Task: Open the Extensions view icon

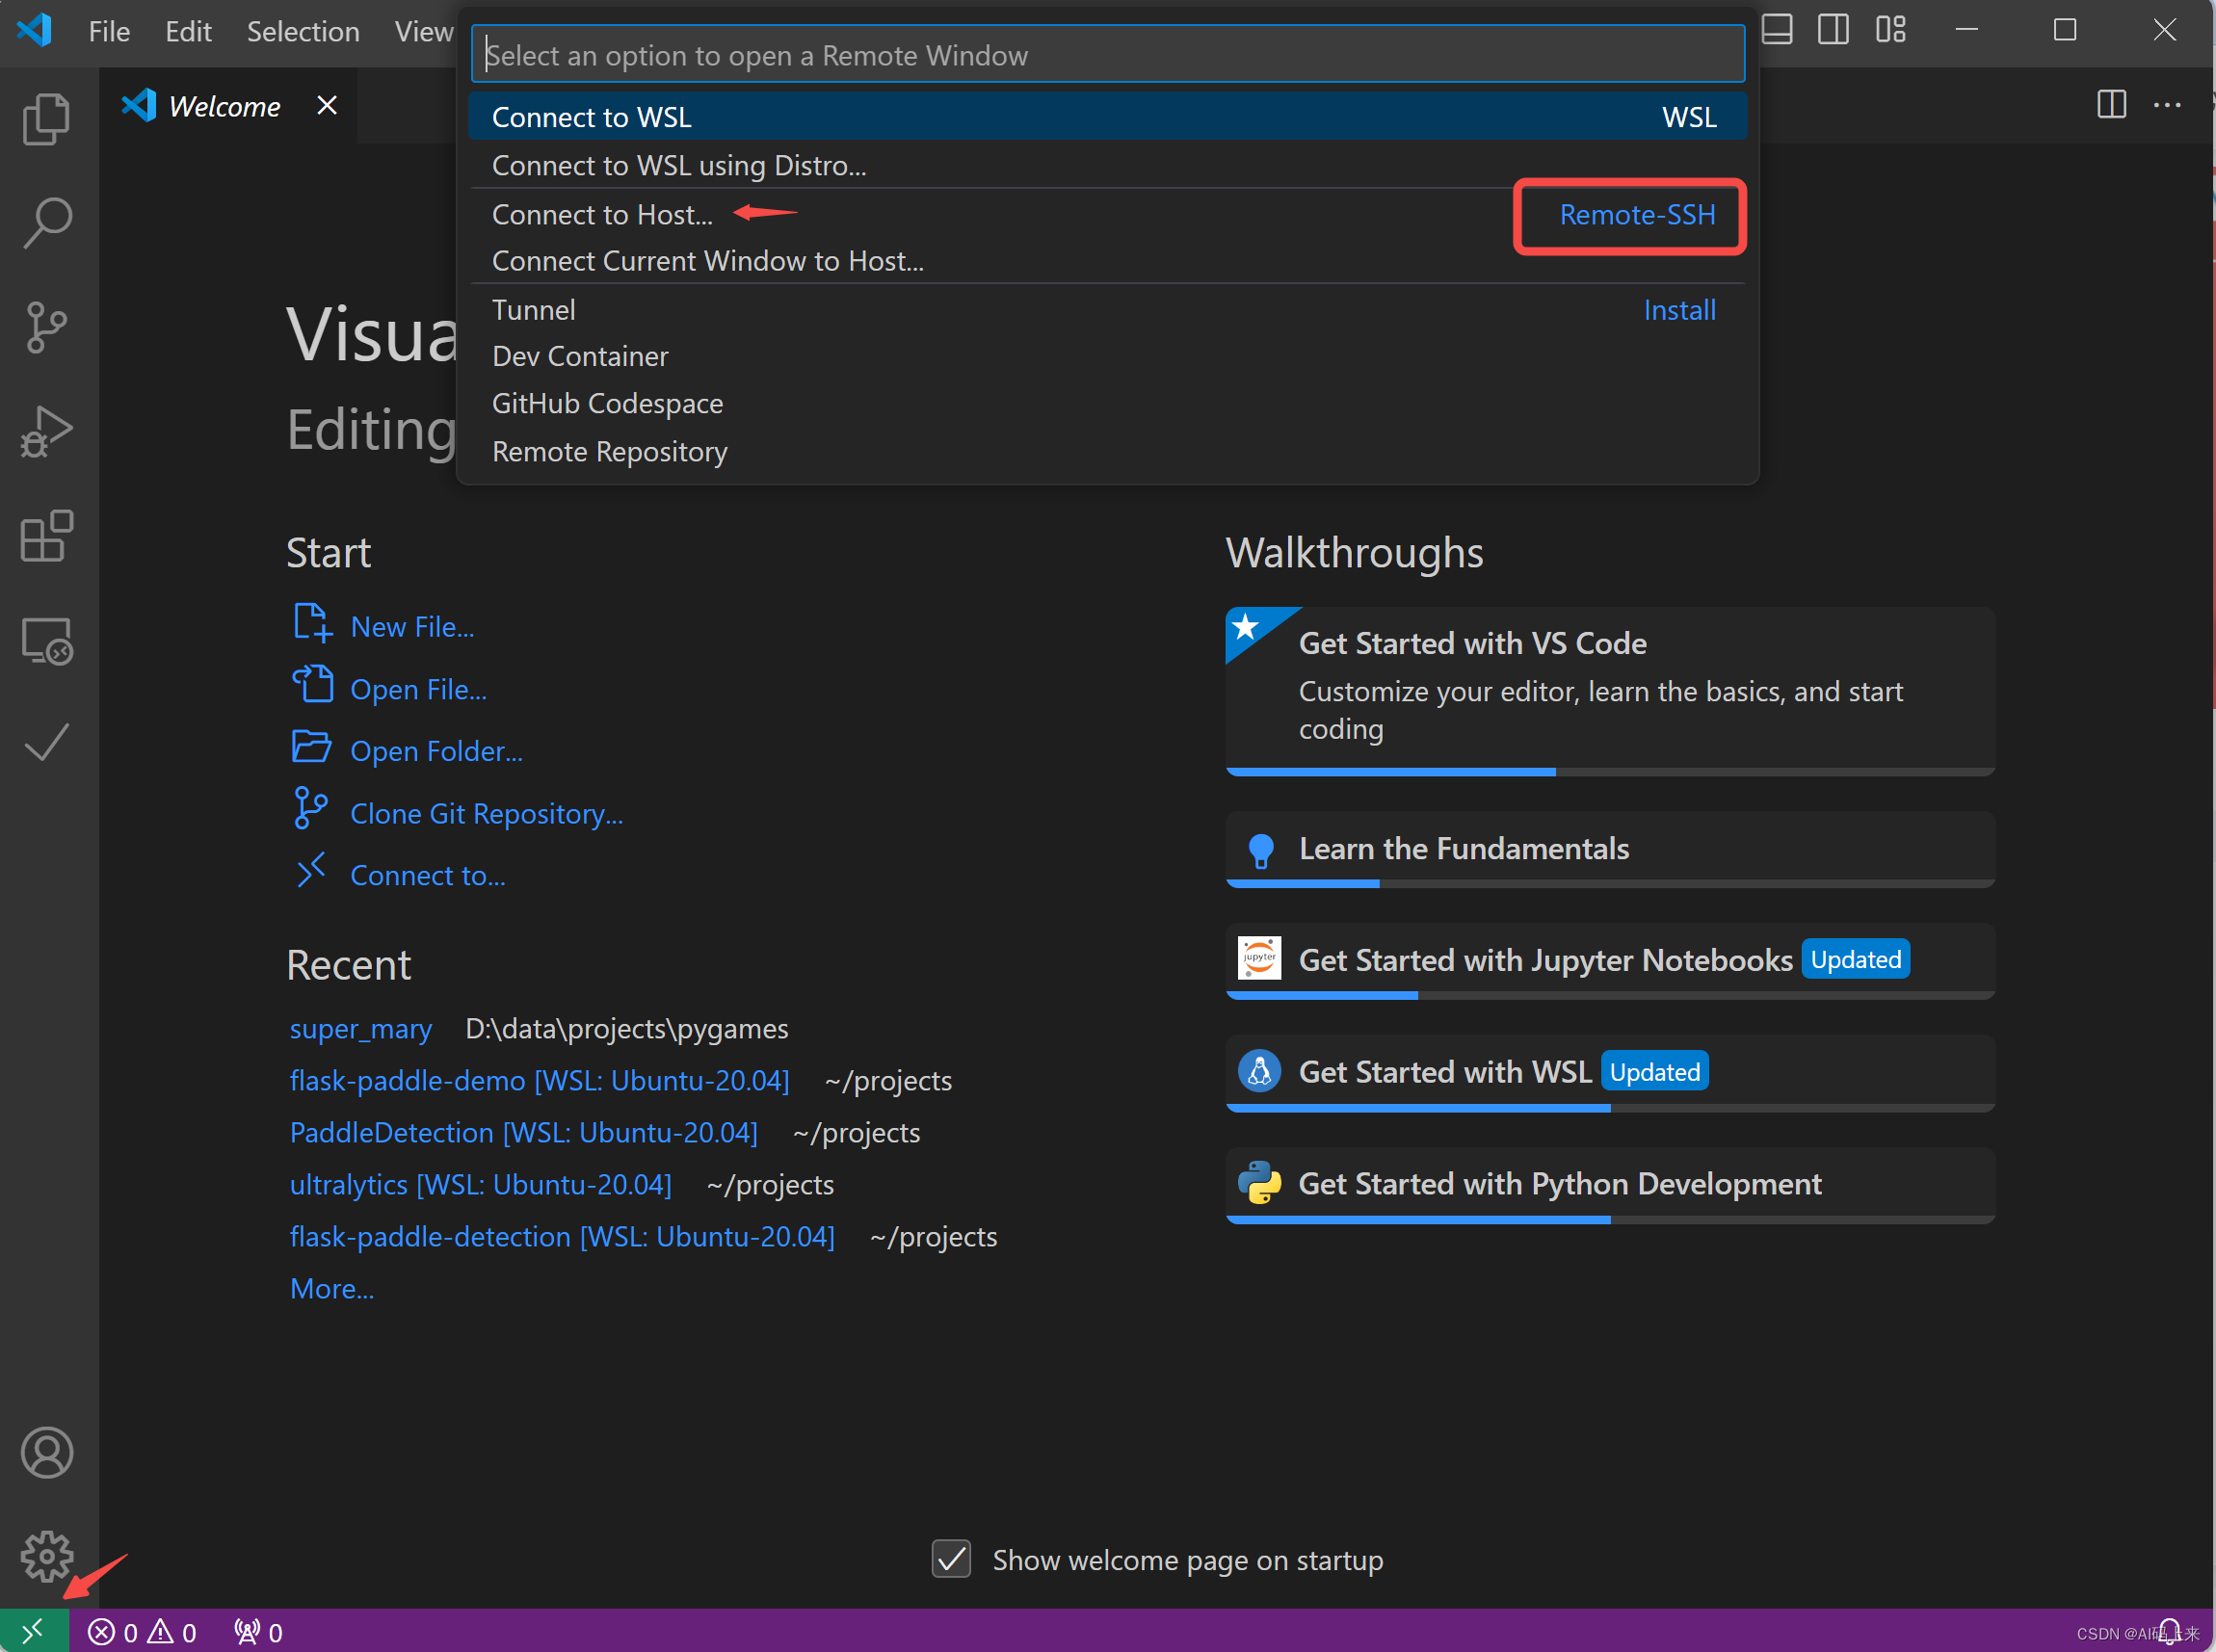Action: click(x=46, y=537)
